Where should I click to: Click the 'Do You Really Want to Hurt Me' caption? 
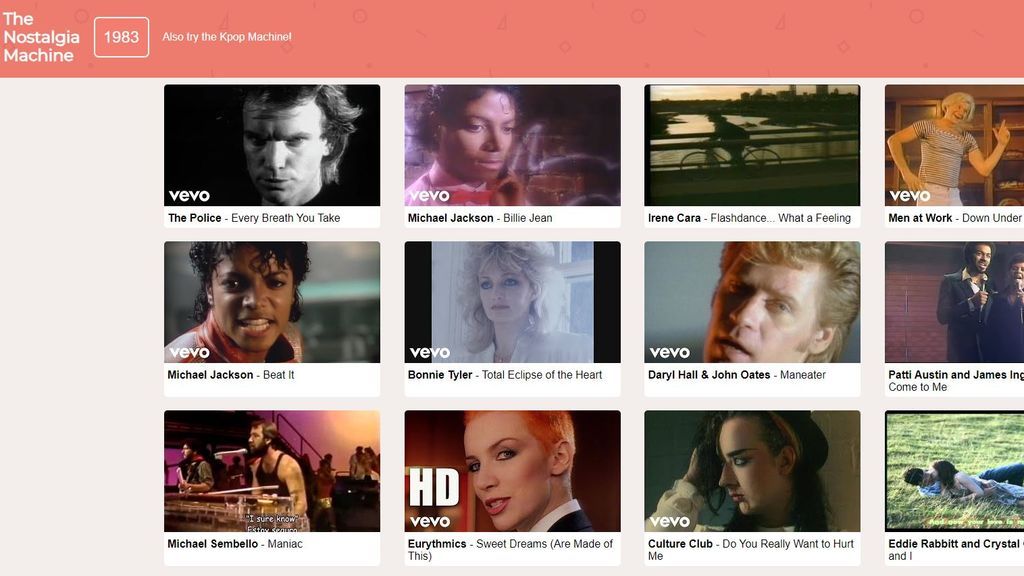tap(751, 550)
